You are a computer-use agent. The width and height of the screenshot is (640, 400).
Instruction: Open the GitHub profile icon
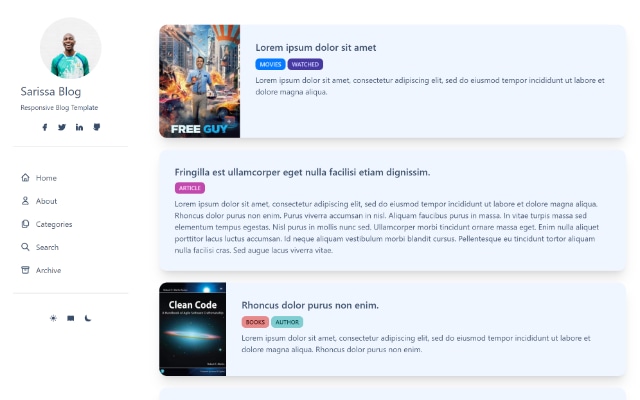97,127
